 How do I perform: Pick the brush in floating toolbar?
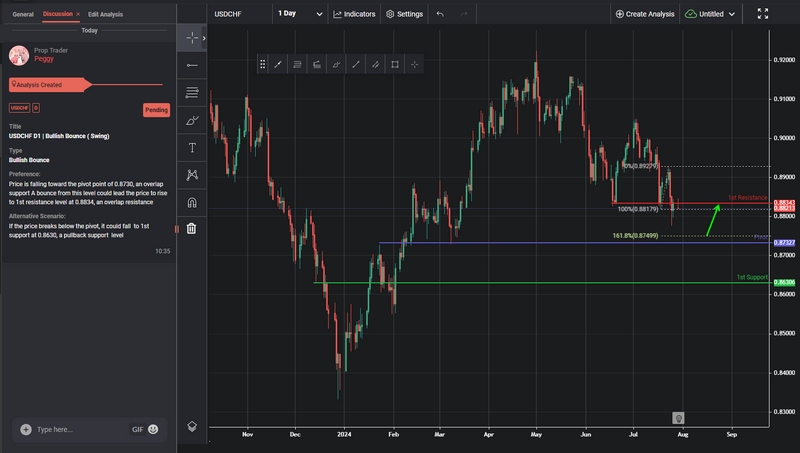[x=336, y=64]
